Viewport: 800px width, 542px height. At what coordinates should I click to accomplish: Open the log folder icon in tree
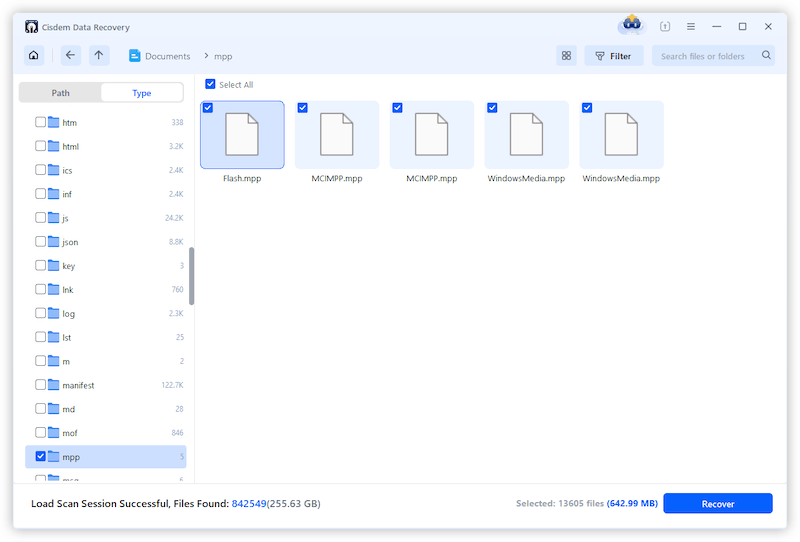[x=54, y=313]
